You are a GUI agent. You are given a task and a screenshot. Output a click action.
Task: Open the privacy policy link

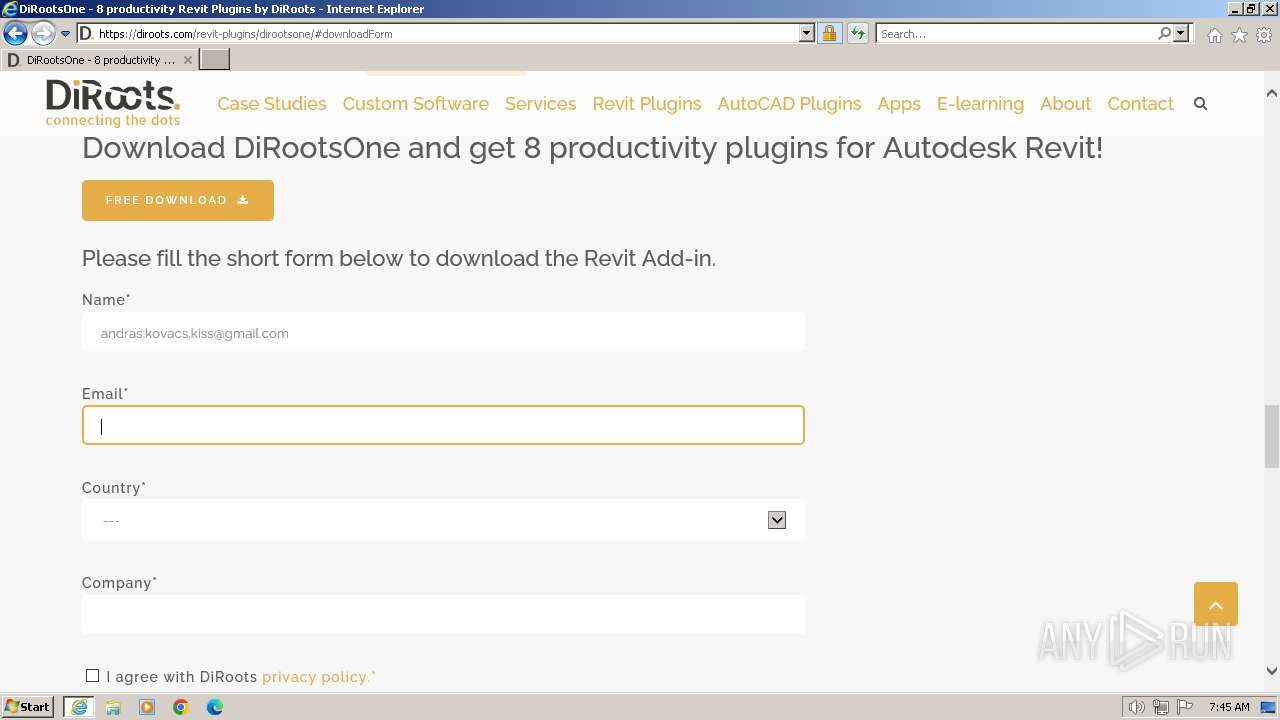[x=316, y=677]
